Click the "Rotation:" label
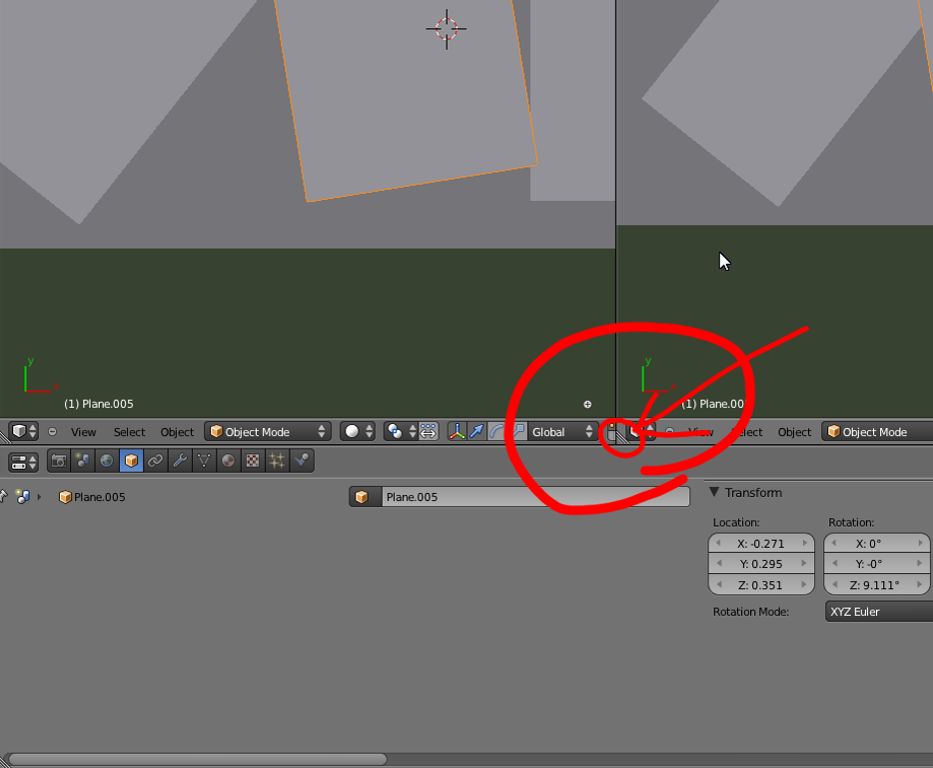Viewport: 933px width, 768px height. pos(851,522)
